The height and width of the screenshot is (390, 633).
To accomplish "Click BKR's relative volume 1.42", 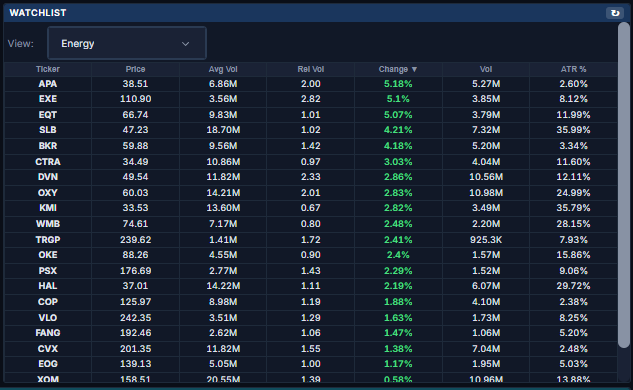I will click(x=310, y=146).
